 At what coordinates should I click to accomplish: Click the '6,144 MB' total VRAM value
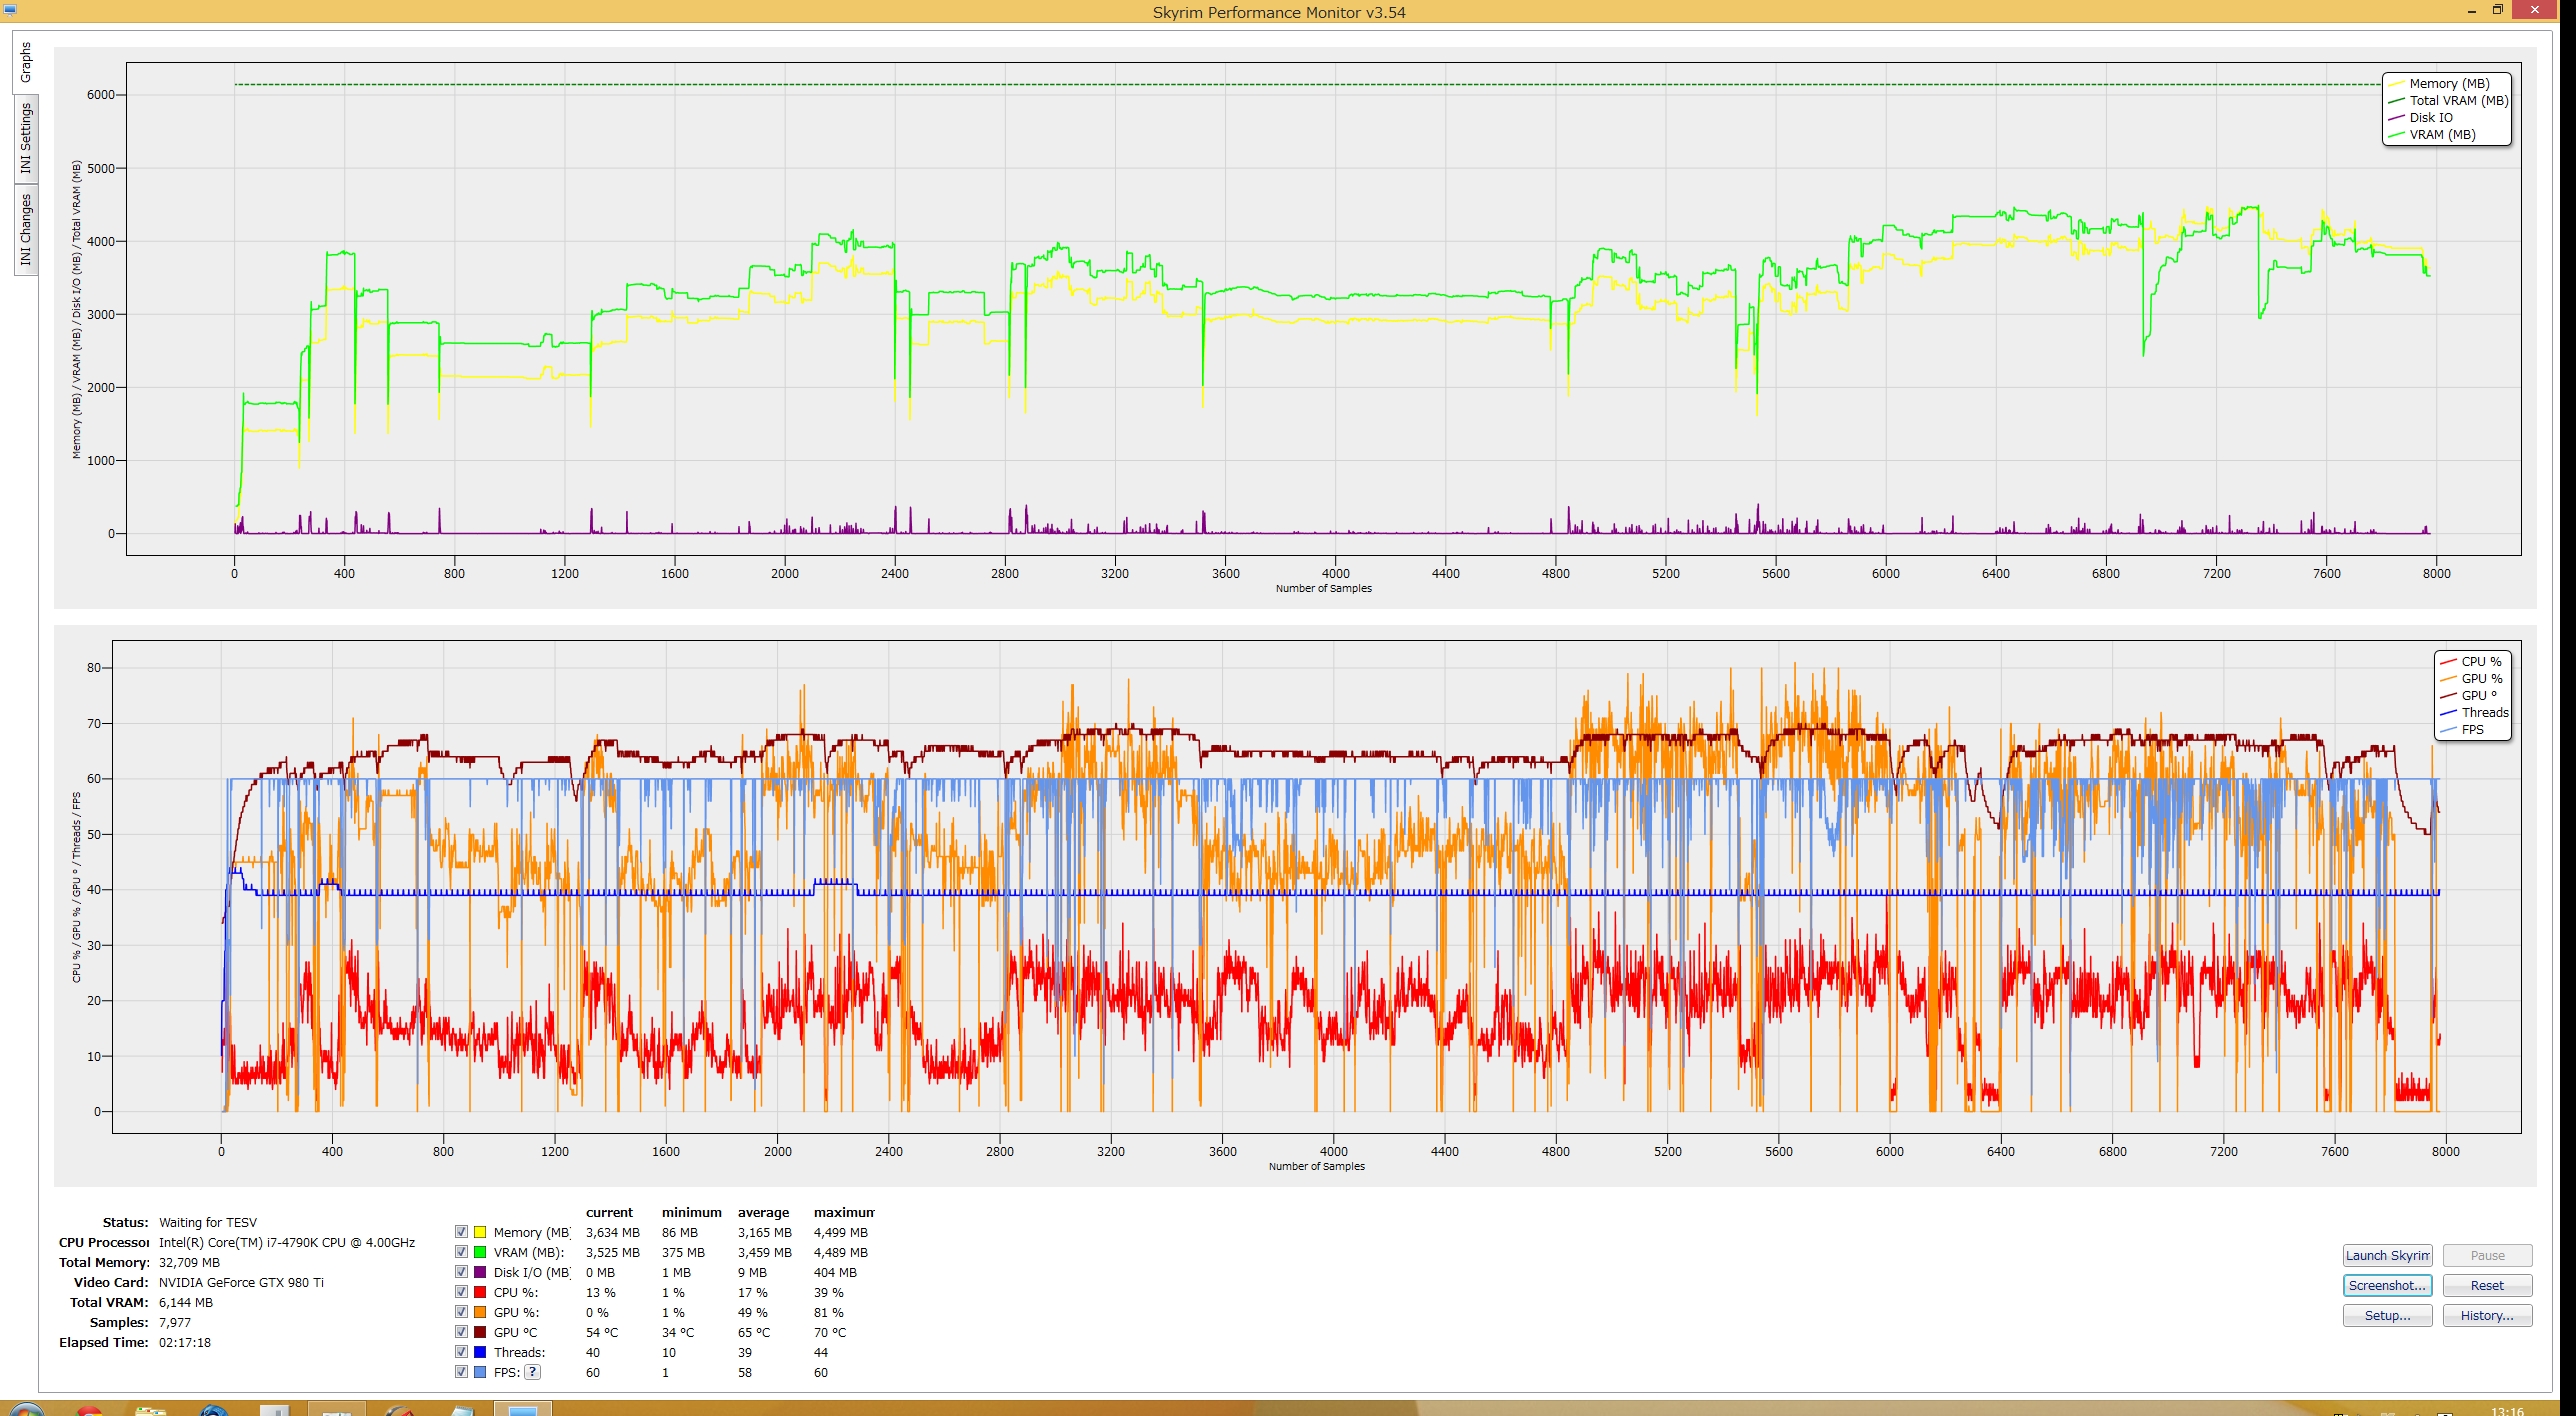pyautogui.click(x=186, y=1303)
